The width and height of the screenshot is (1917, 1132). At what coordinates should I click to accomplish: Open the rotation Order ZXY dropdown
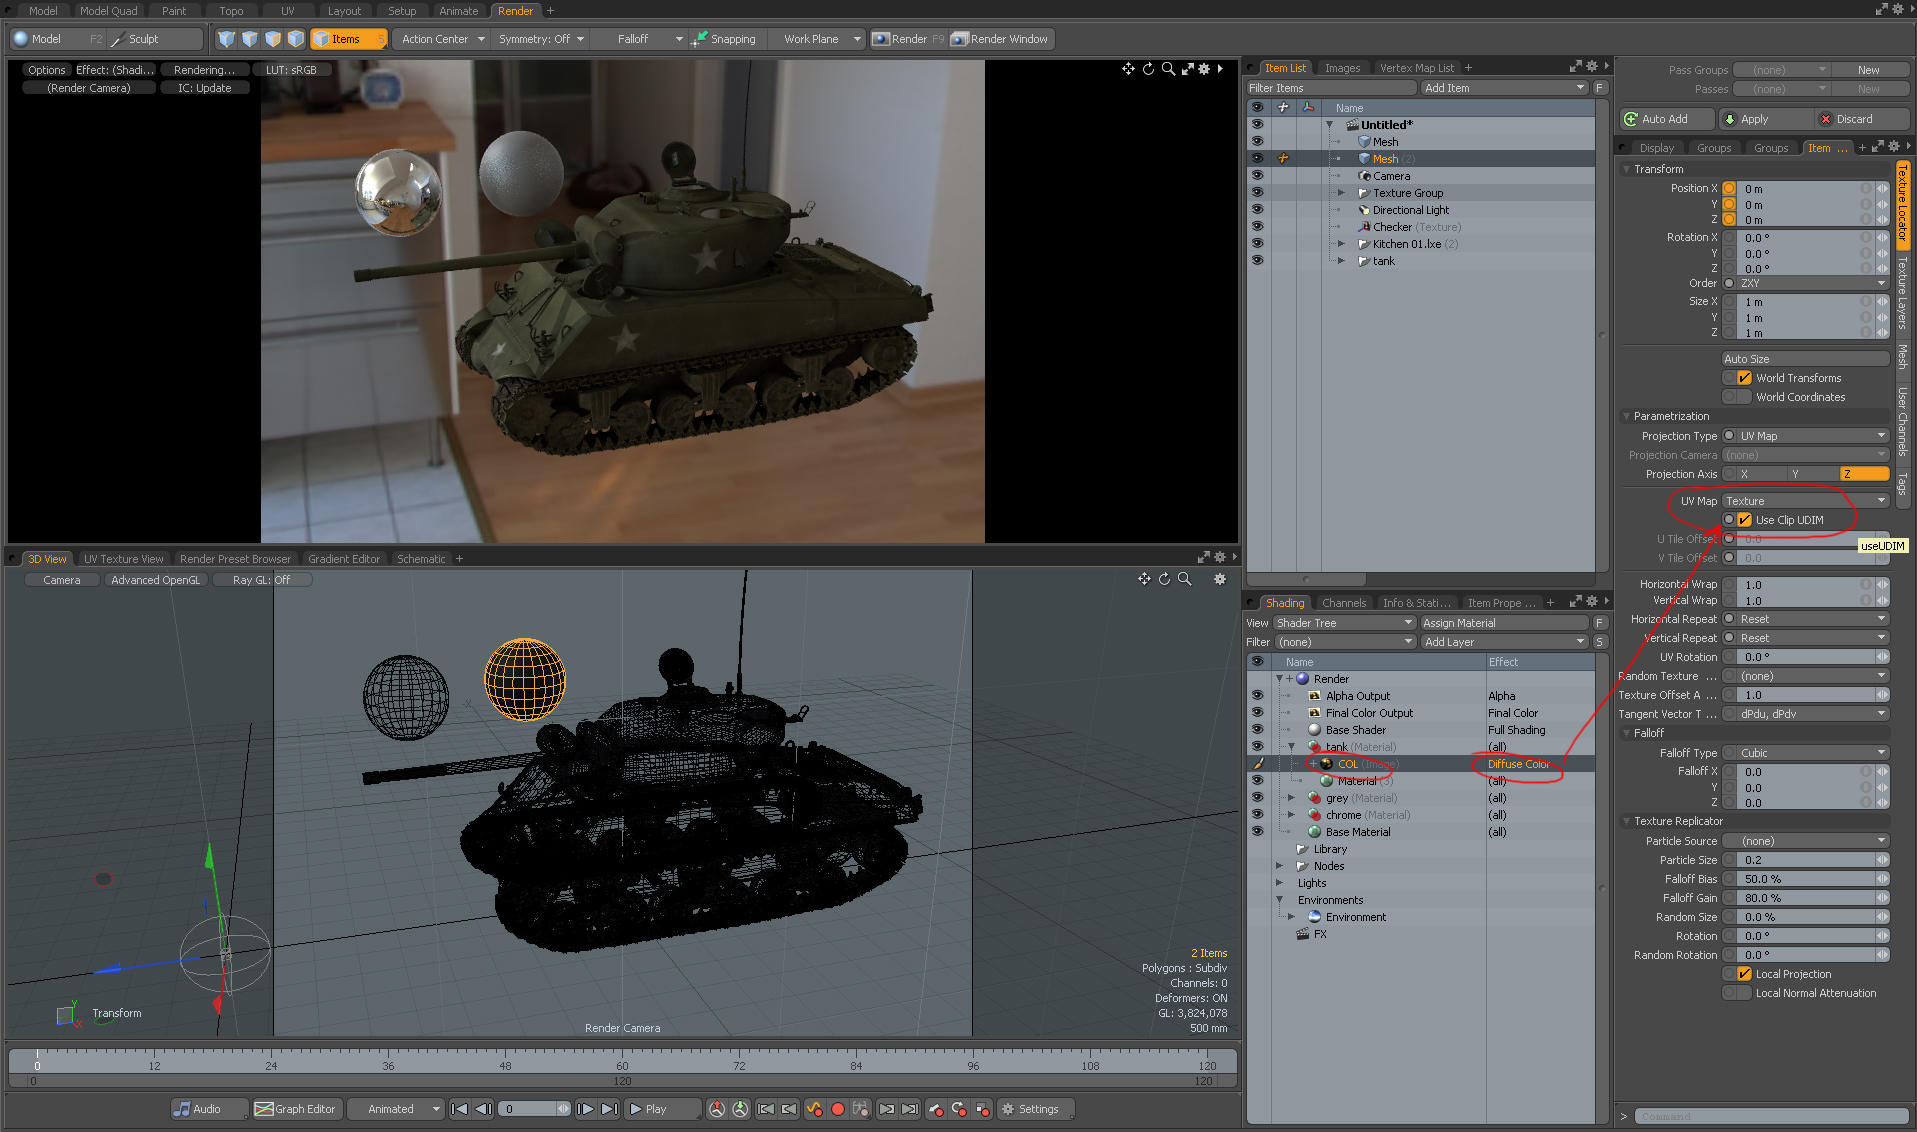coord(1812,283)
